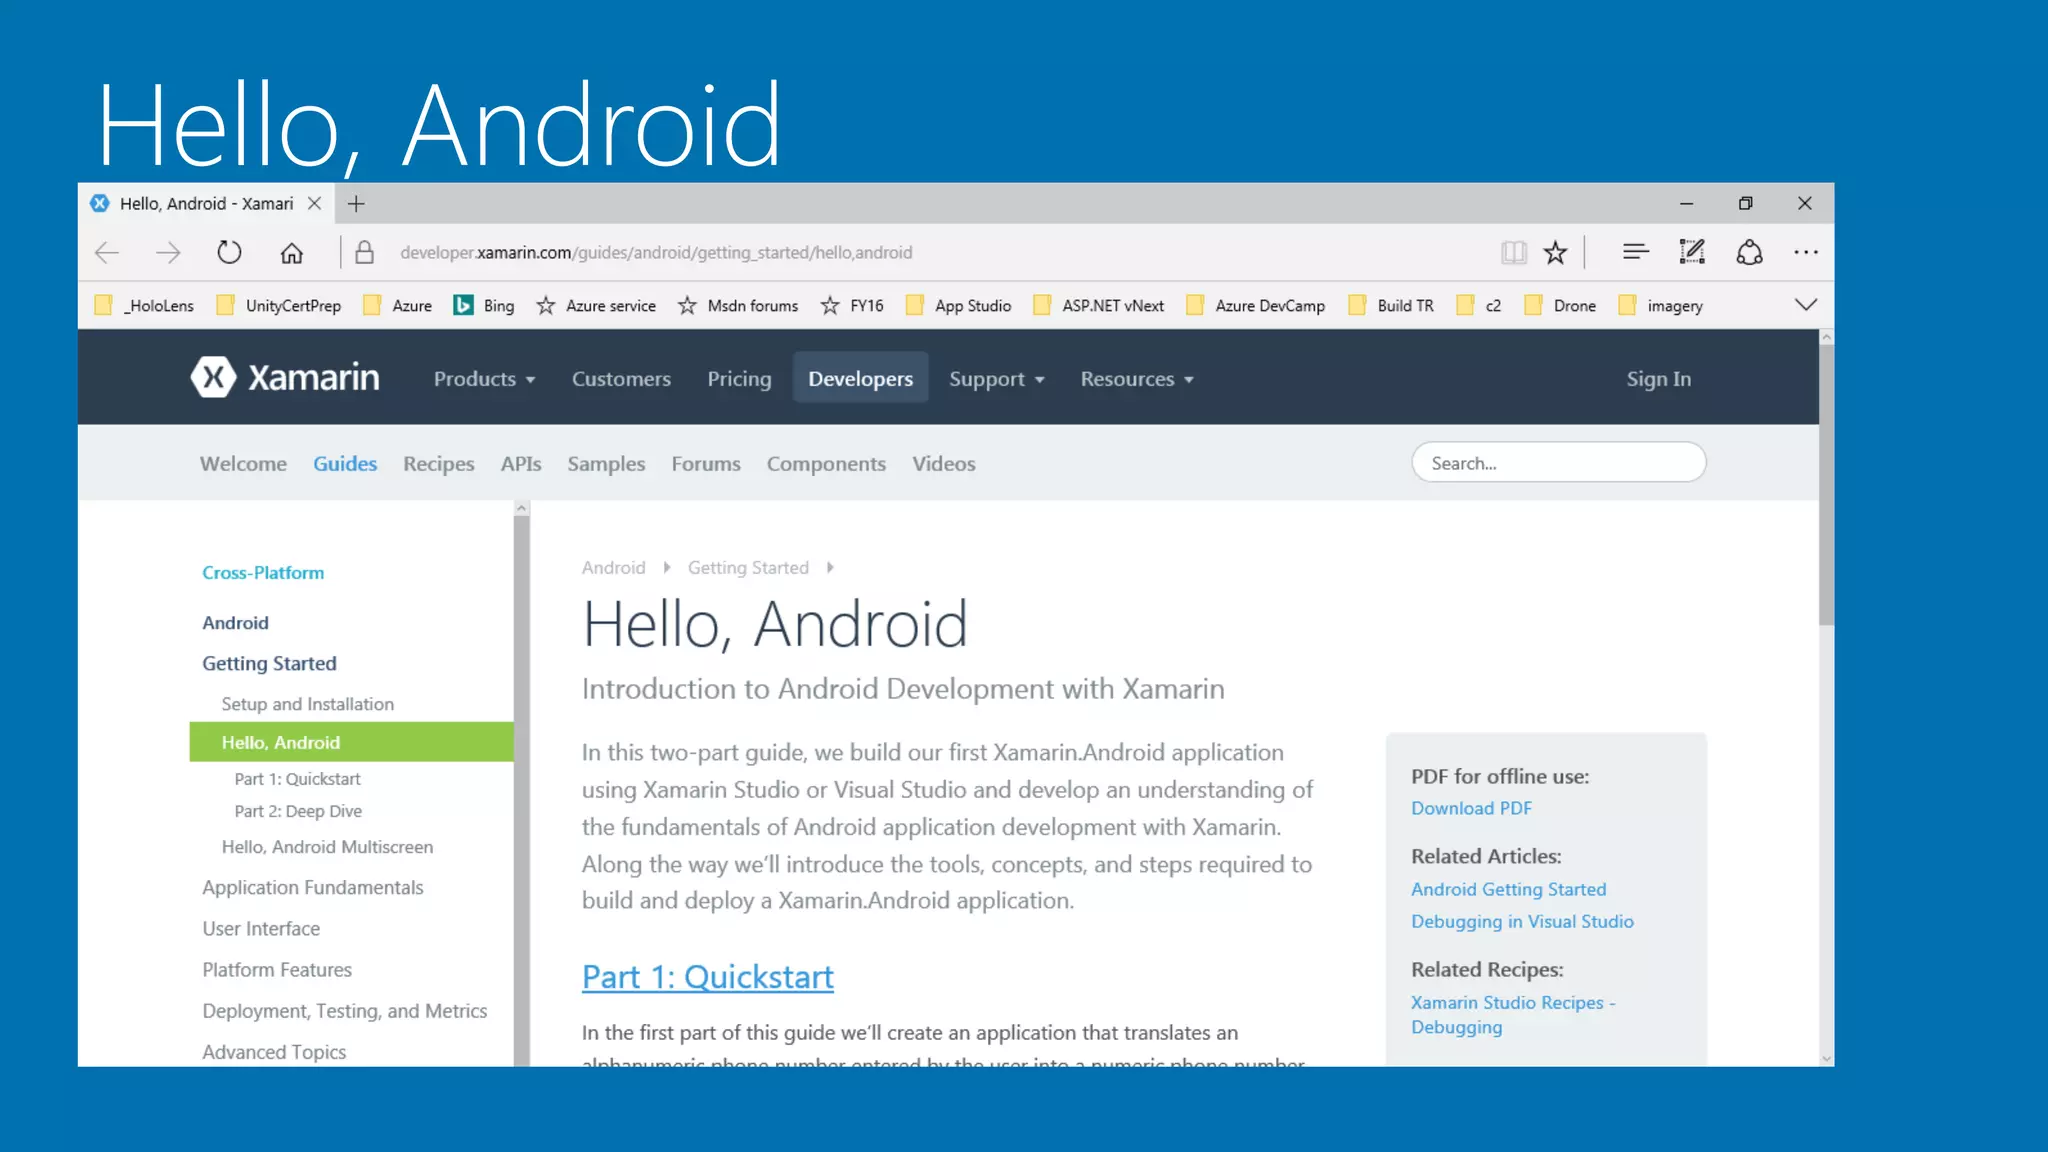Open Hello, Android Multiscreen sidebar item
The height and width of the screenshot is (1152, 2048).
tap(327, 847)
